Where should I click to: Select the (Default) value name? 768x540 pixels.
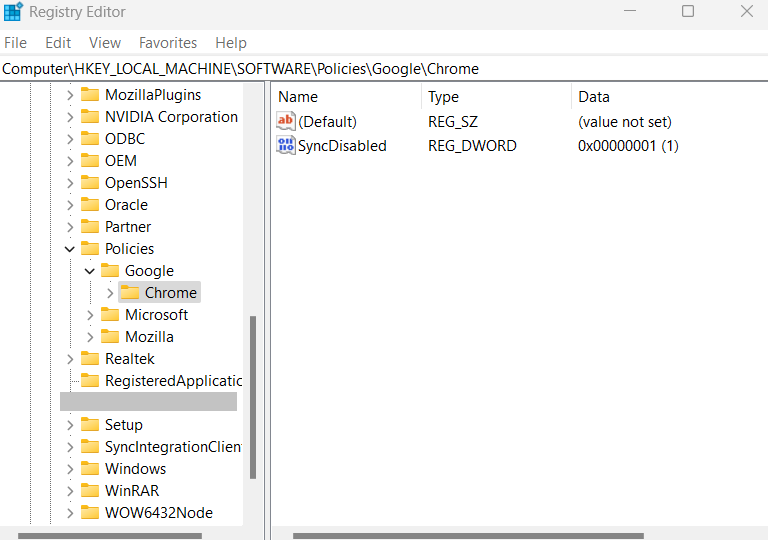[x=327, y=122]
